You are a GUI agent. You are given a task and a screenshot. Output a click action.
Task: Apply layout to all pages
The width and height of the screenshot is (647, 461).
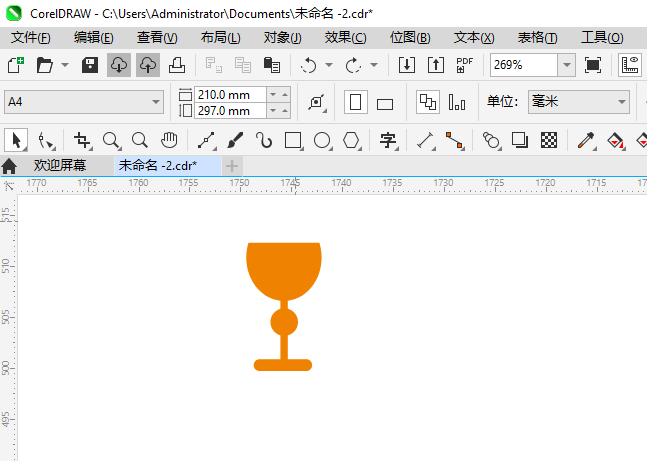point(428,102)
